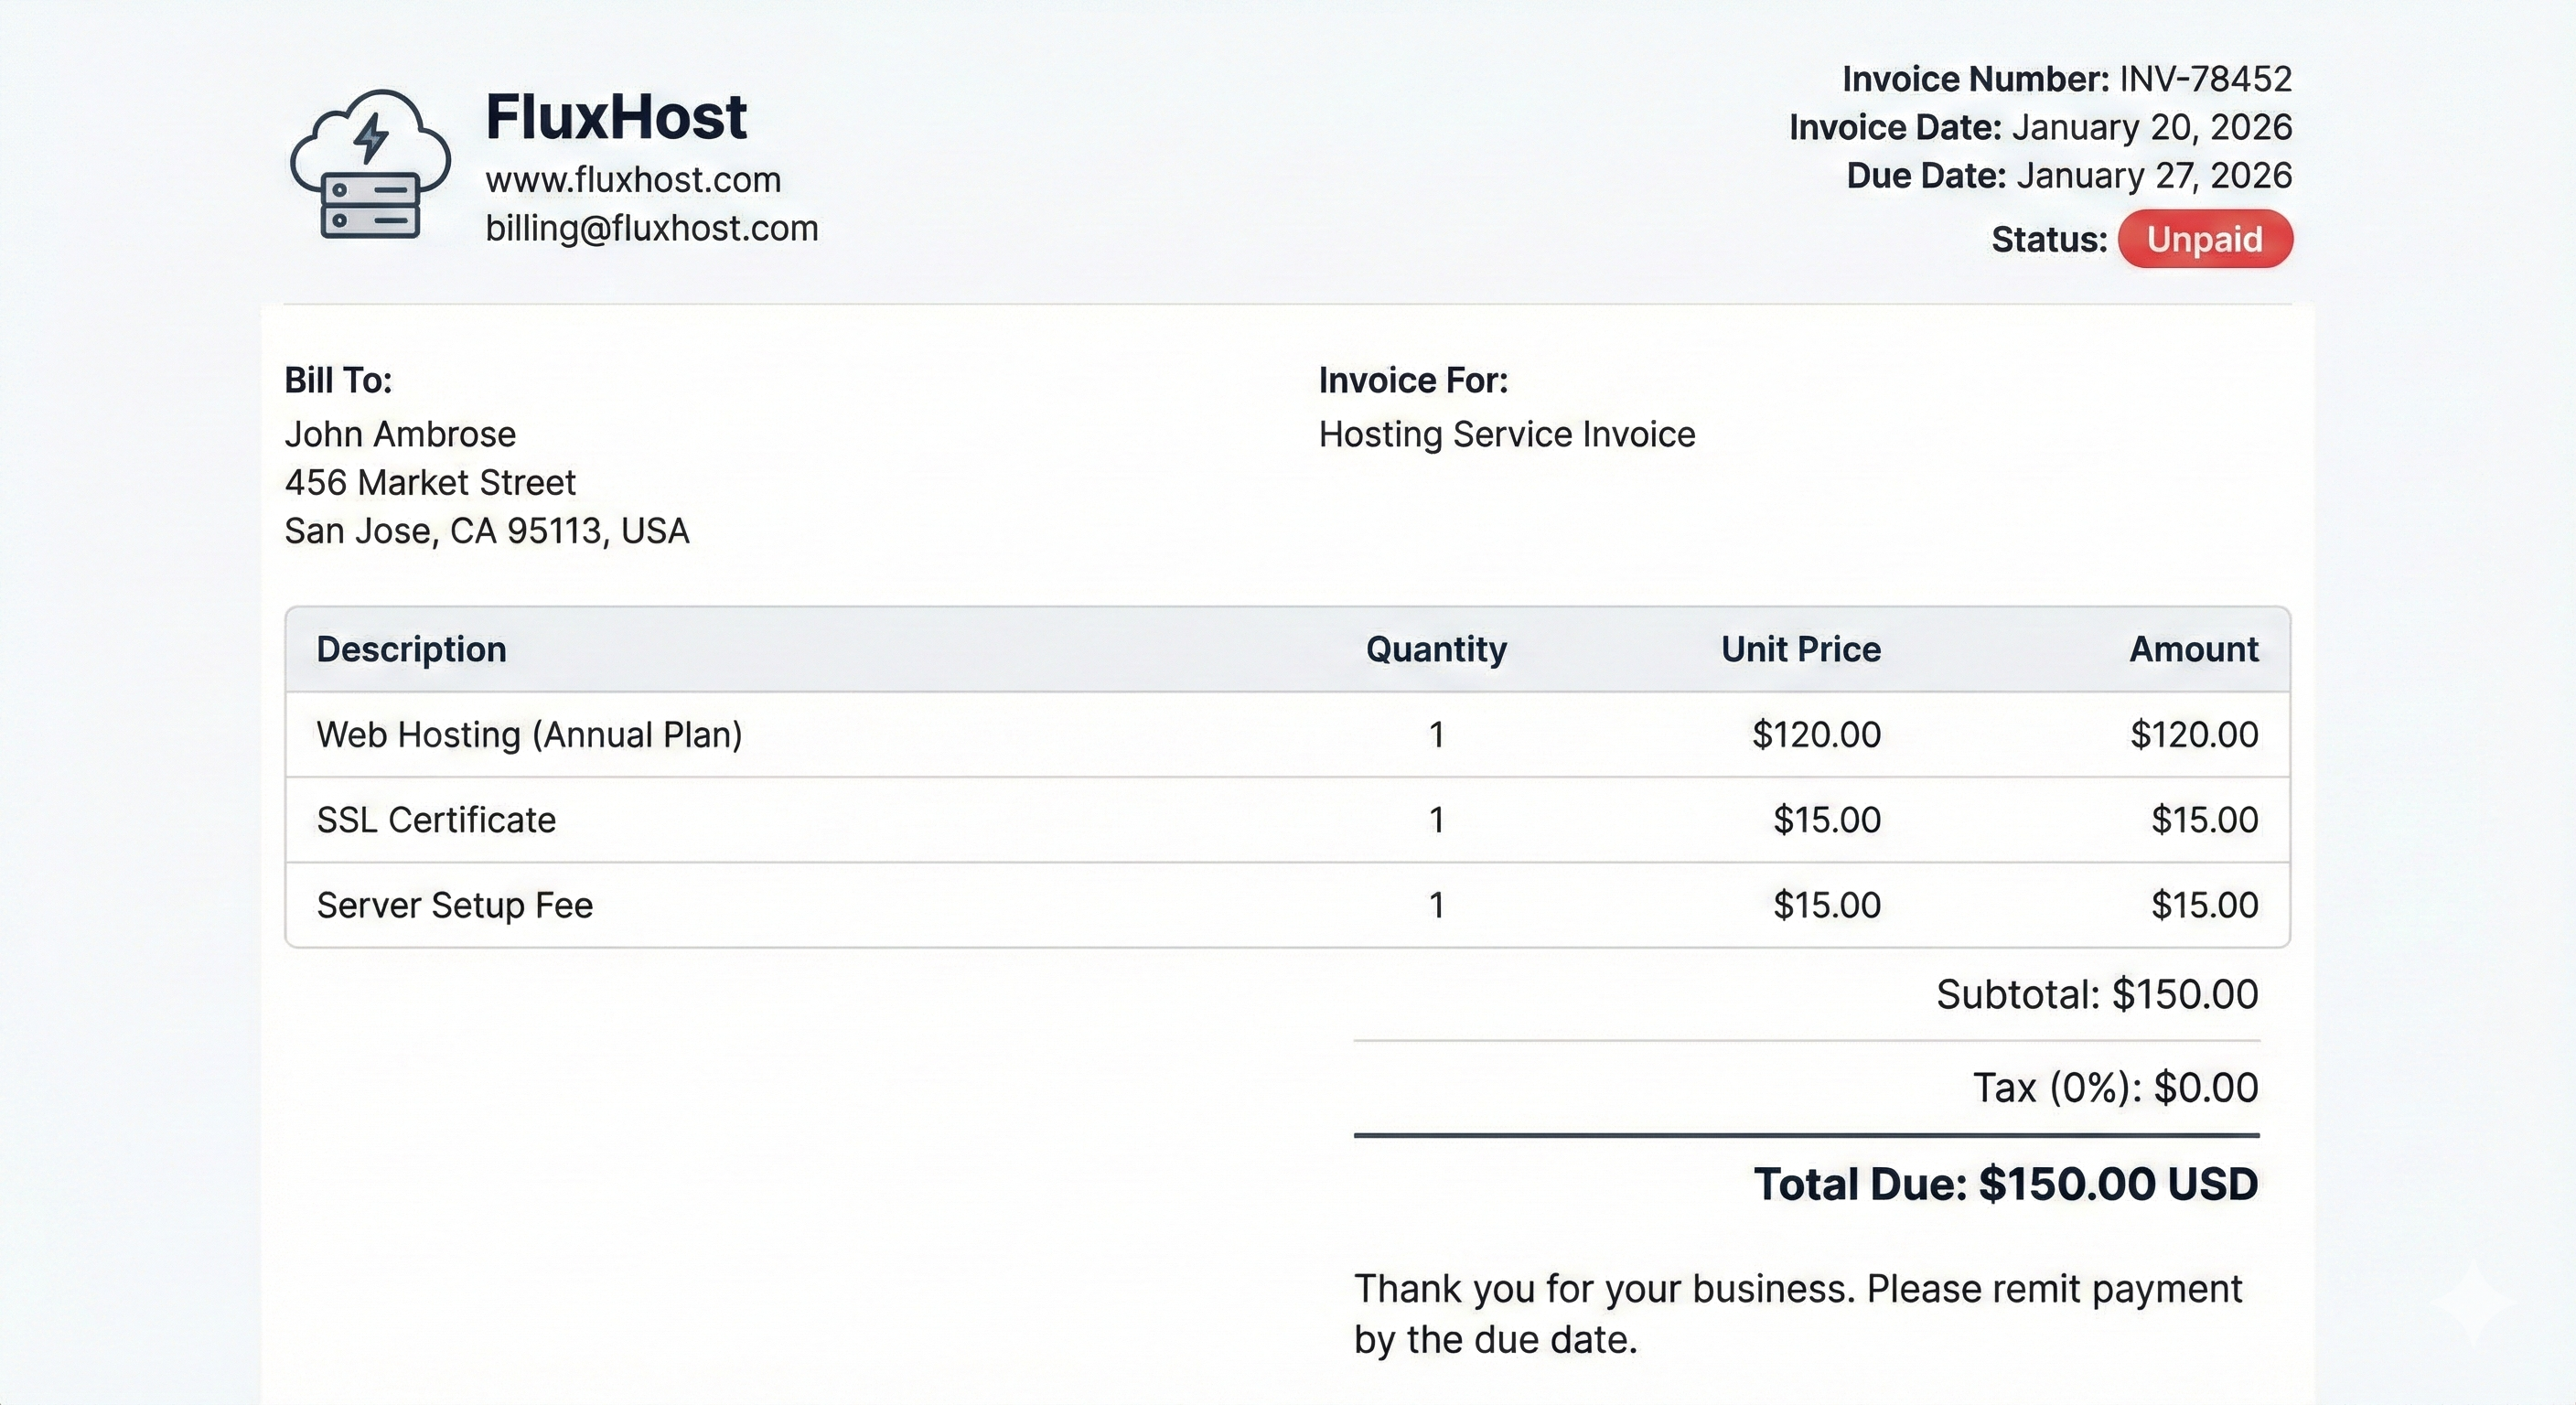This screenshot has width=2576, height=1405.
Task: Click the Amount column header
Action: click(x=2193, y=649)
